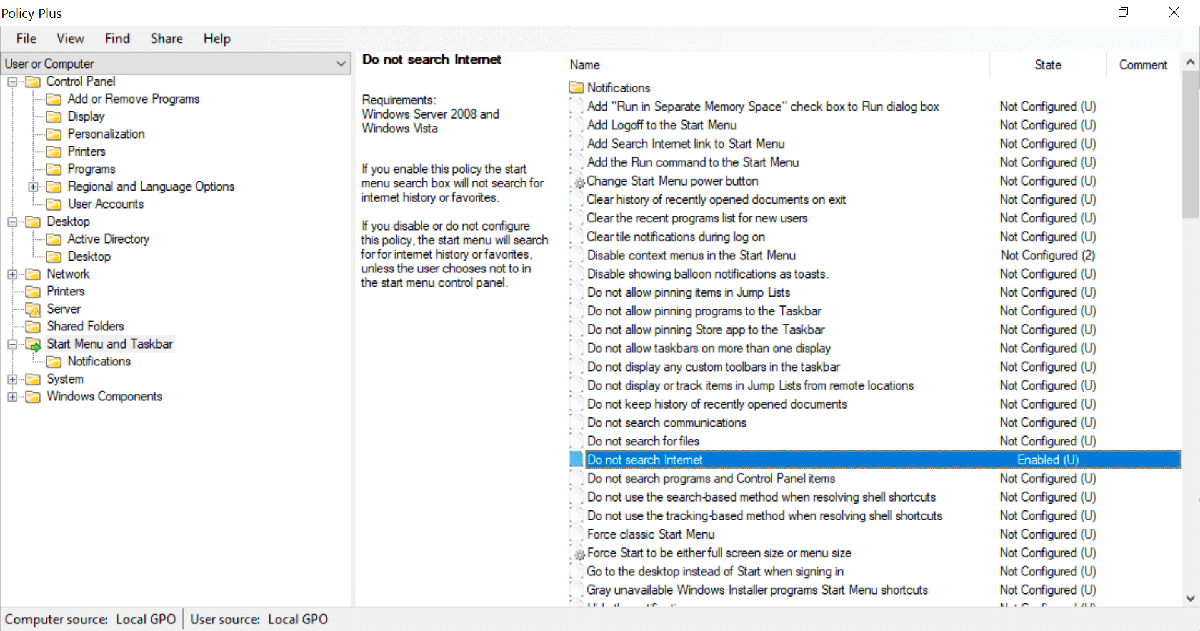Viewport: 1200px width, 631px height.
Task: Select the top-level Printers tree item
Action: [x=66, y=292]
